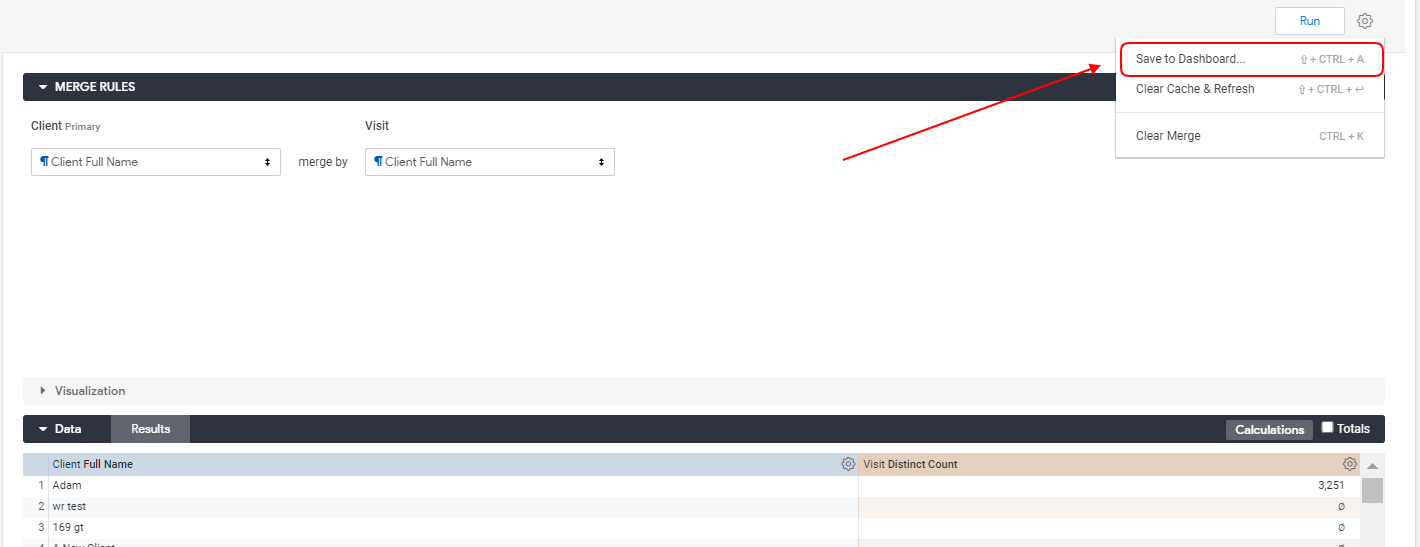
Task: Open Client Full Name column gear menu
Action: [x=848, y=464]
